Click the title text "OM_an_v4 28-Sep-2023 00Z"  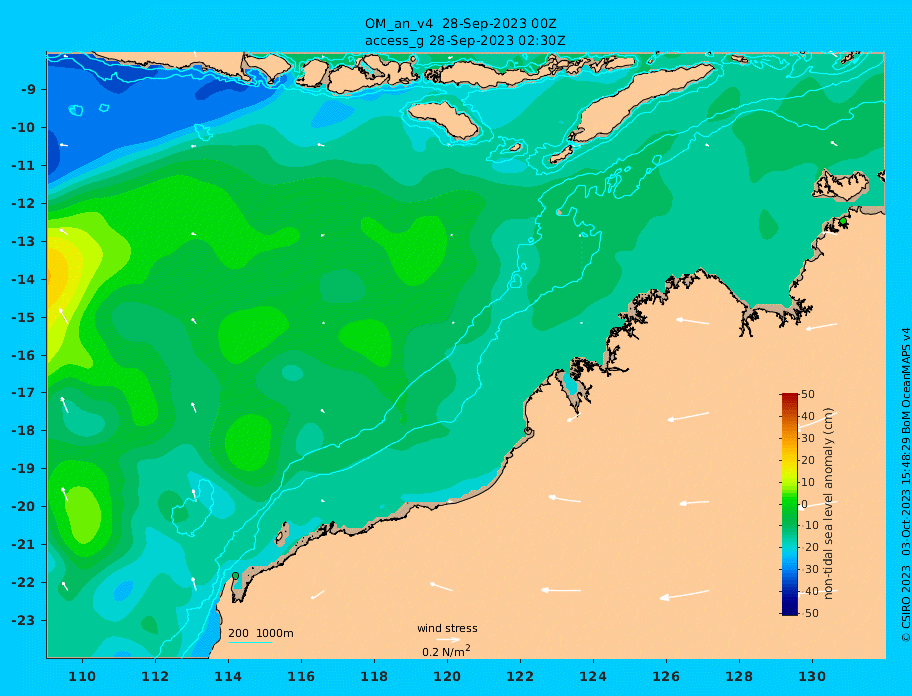(461, 24)
